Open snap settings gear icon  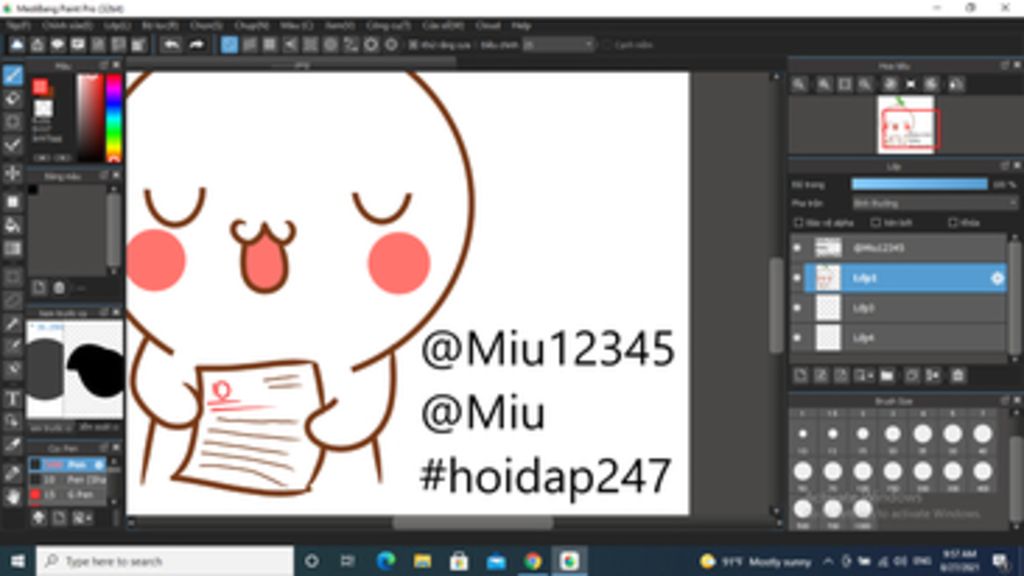pos(392,44)
